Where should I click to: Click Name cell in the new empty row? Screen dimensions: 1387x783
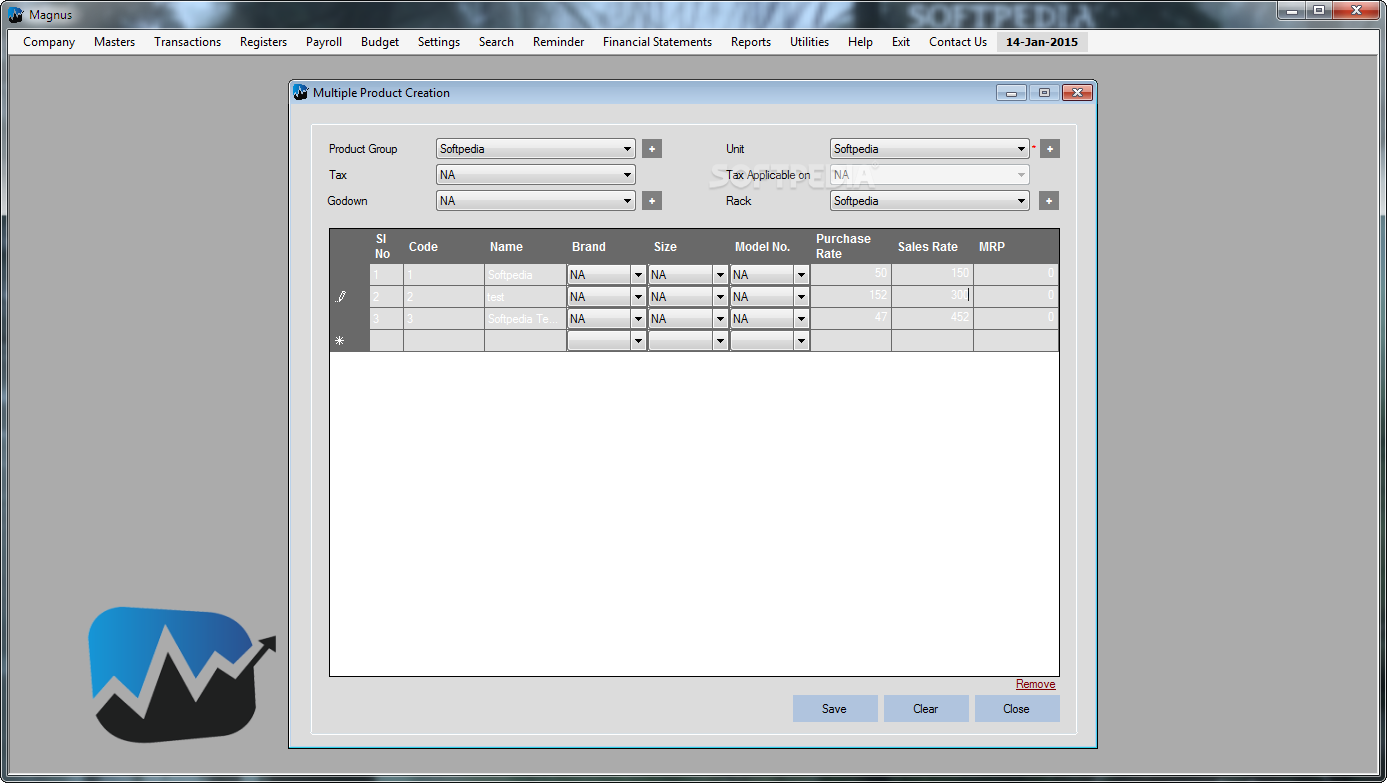coord(525,341)
